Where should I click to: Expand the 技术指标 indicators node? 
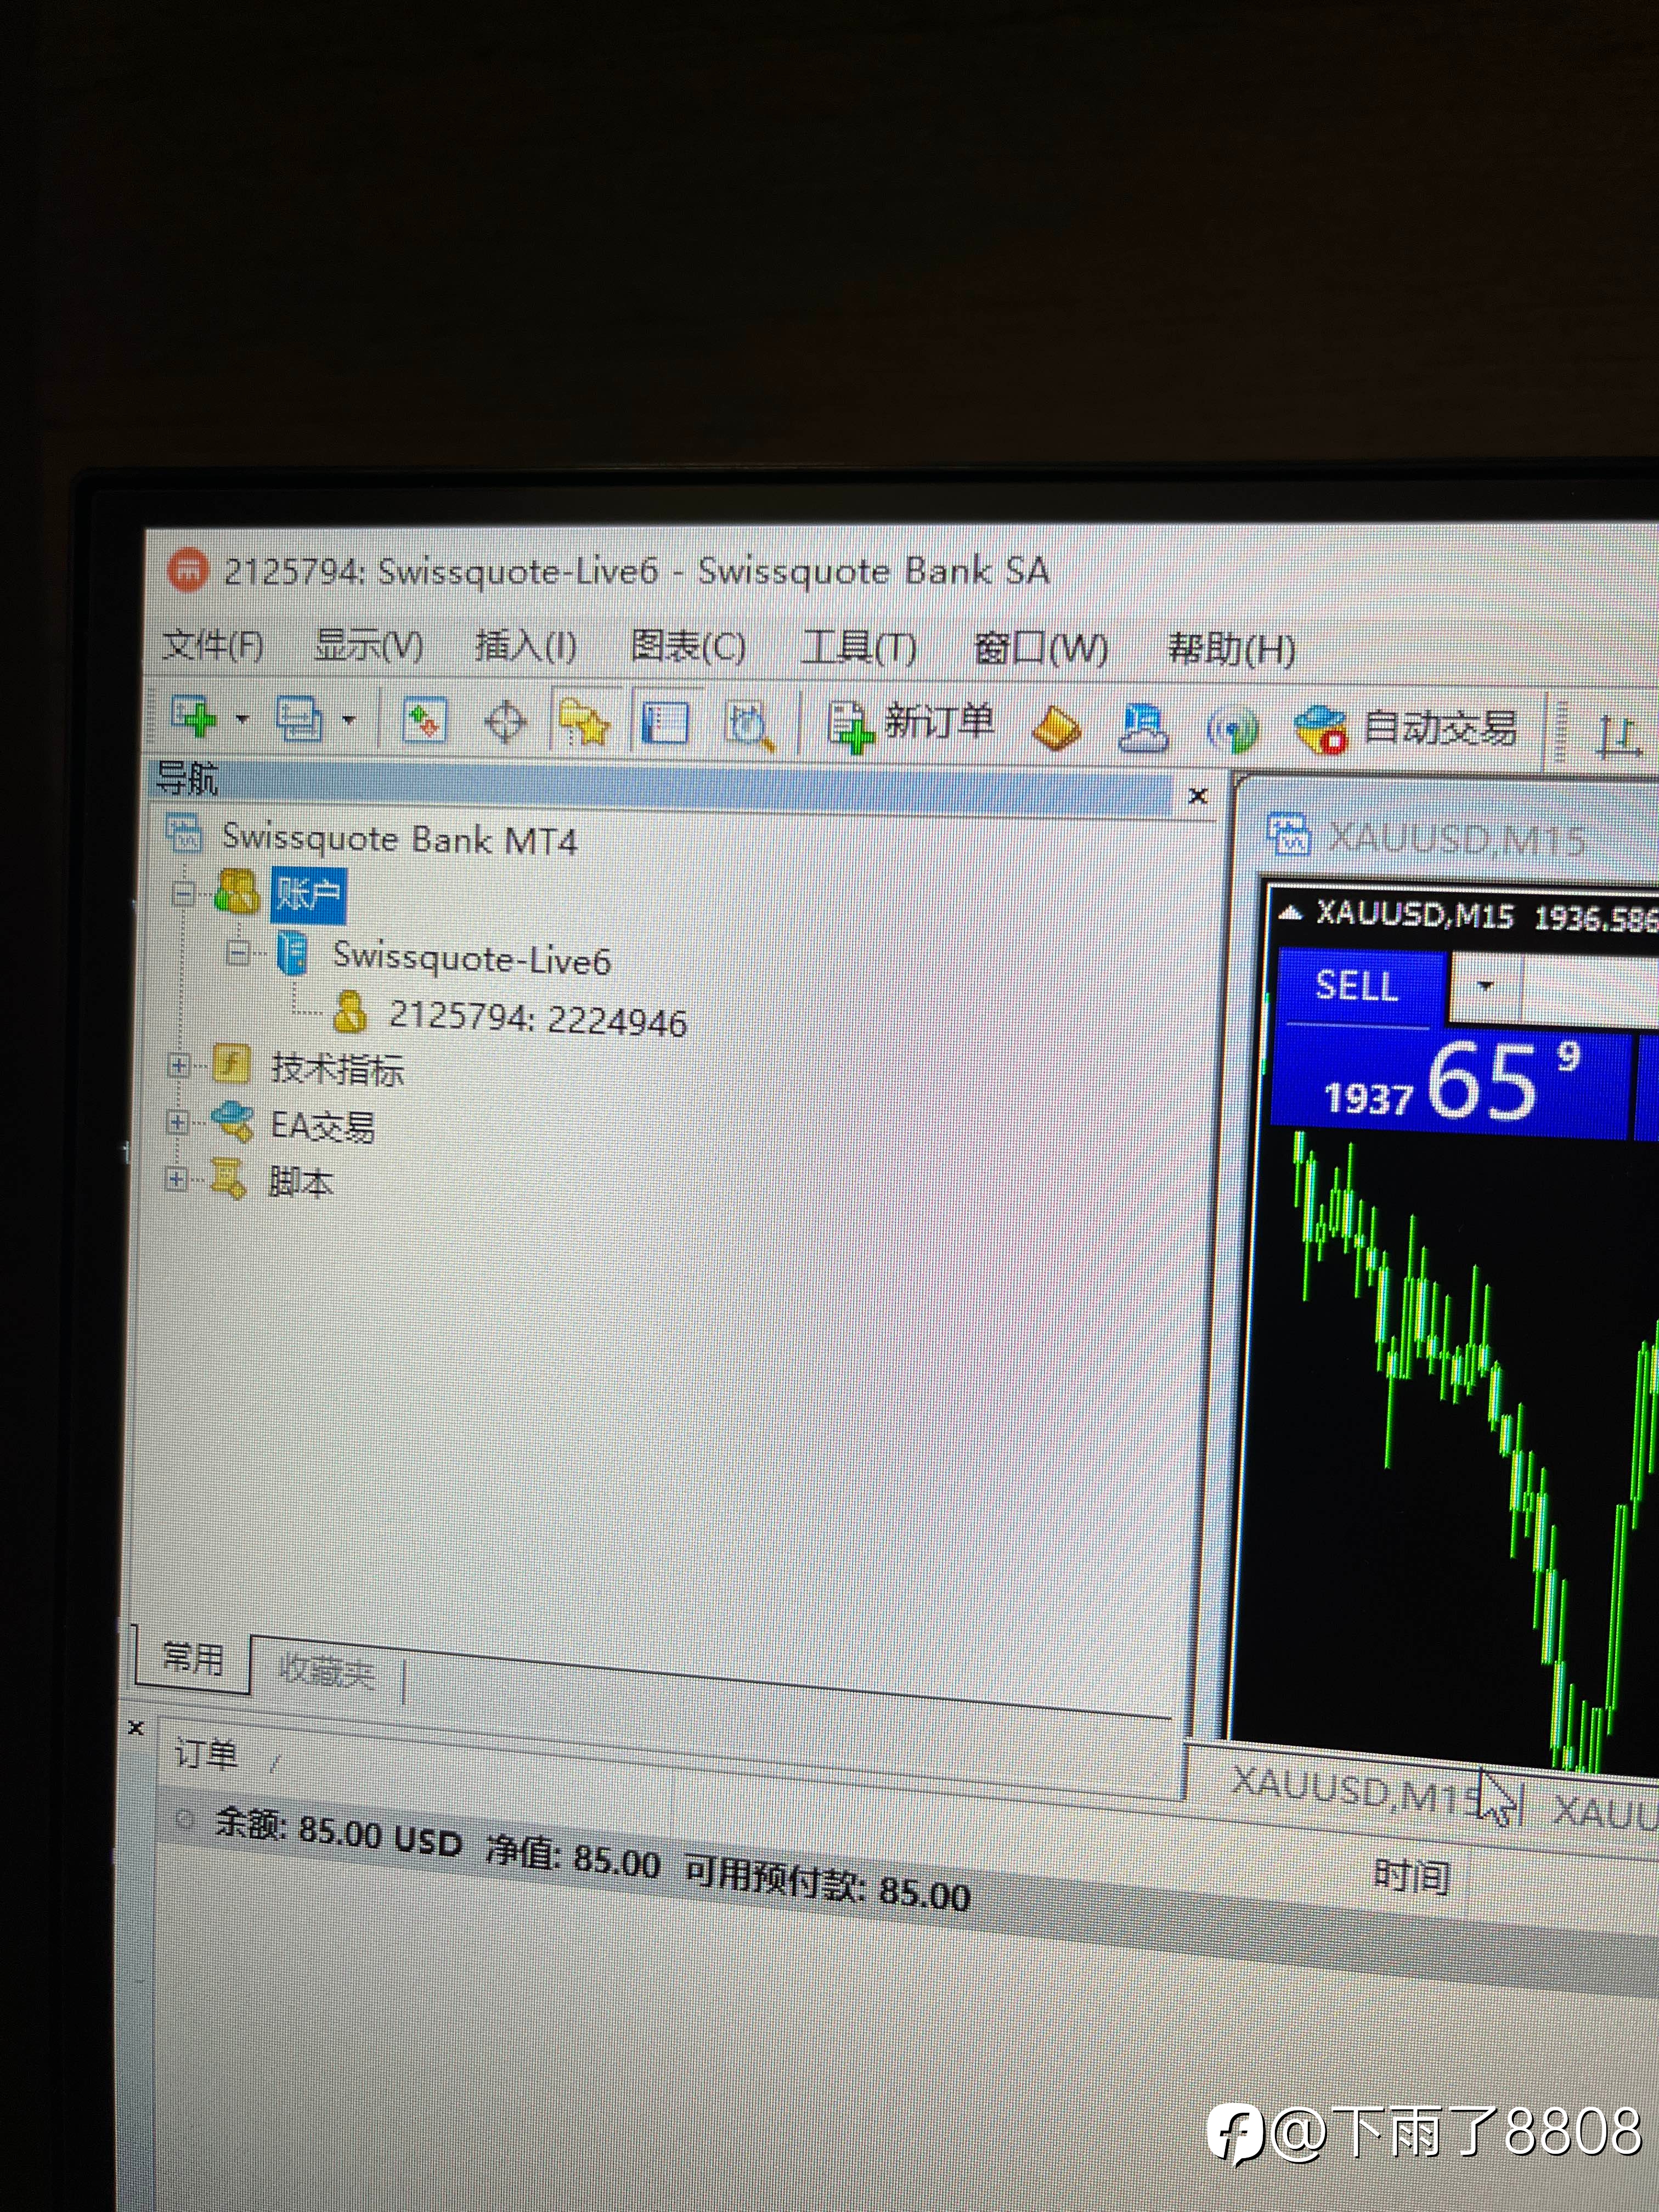[x=178, y=1065]
